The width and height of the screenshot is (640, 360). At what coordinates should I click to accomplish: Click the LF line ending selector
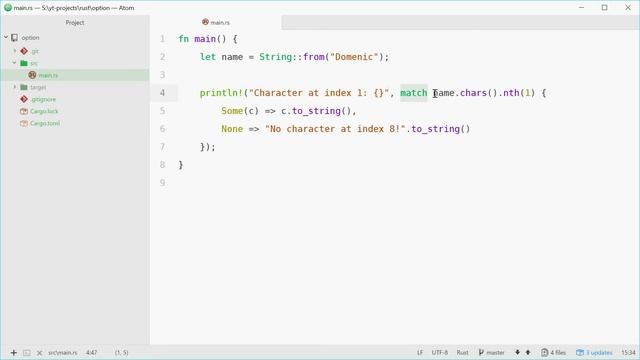point(420,352)
